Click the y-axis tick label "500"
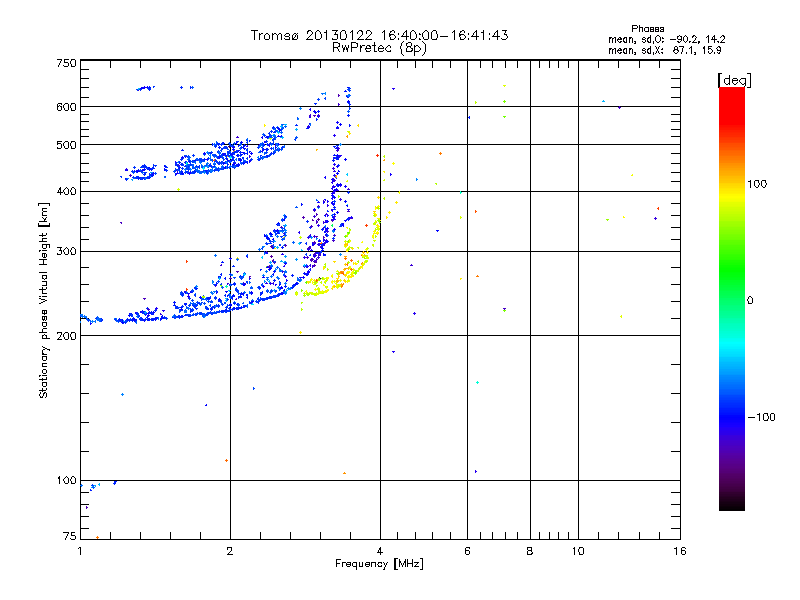Viewport: 800px width, 600px height. 66,145
